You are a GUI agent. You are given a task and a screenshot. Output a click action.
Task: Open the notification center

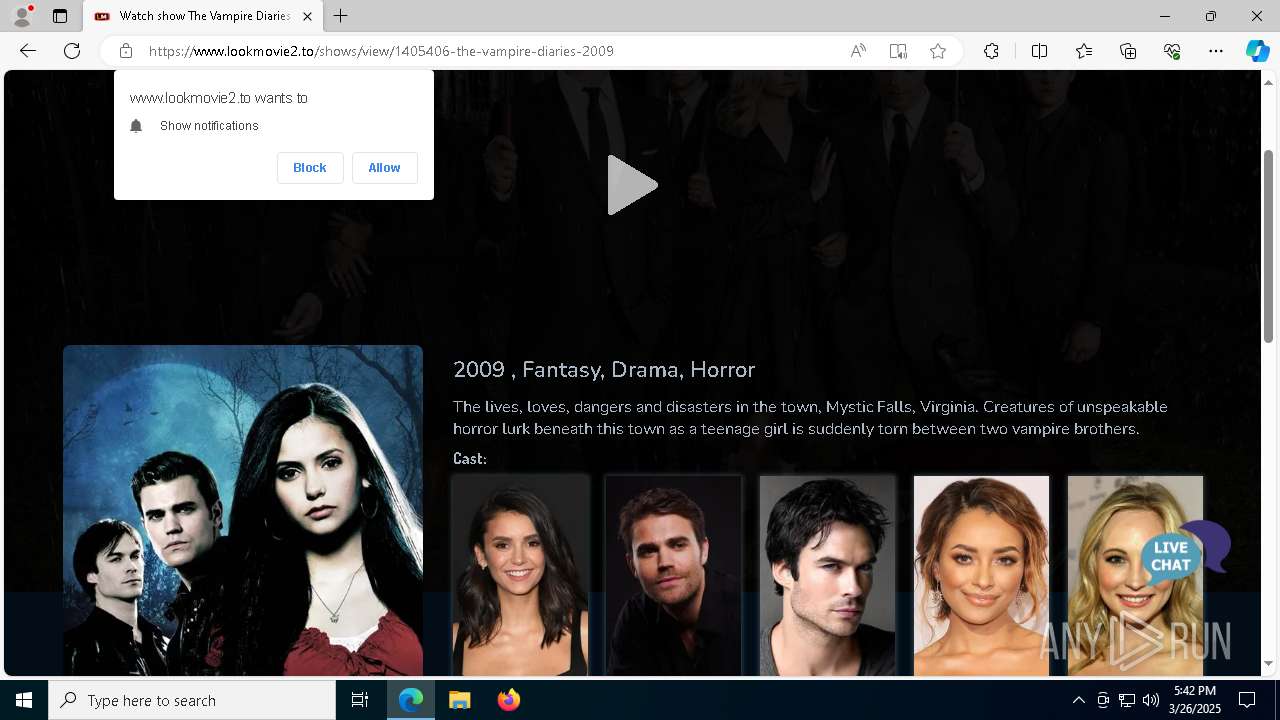pos(1247,700)
